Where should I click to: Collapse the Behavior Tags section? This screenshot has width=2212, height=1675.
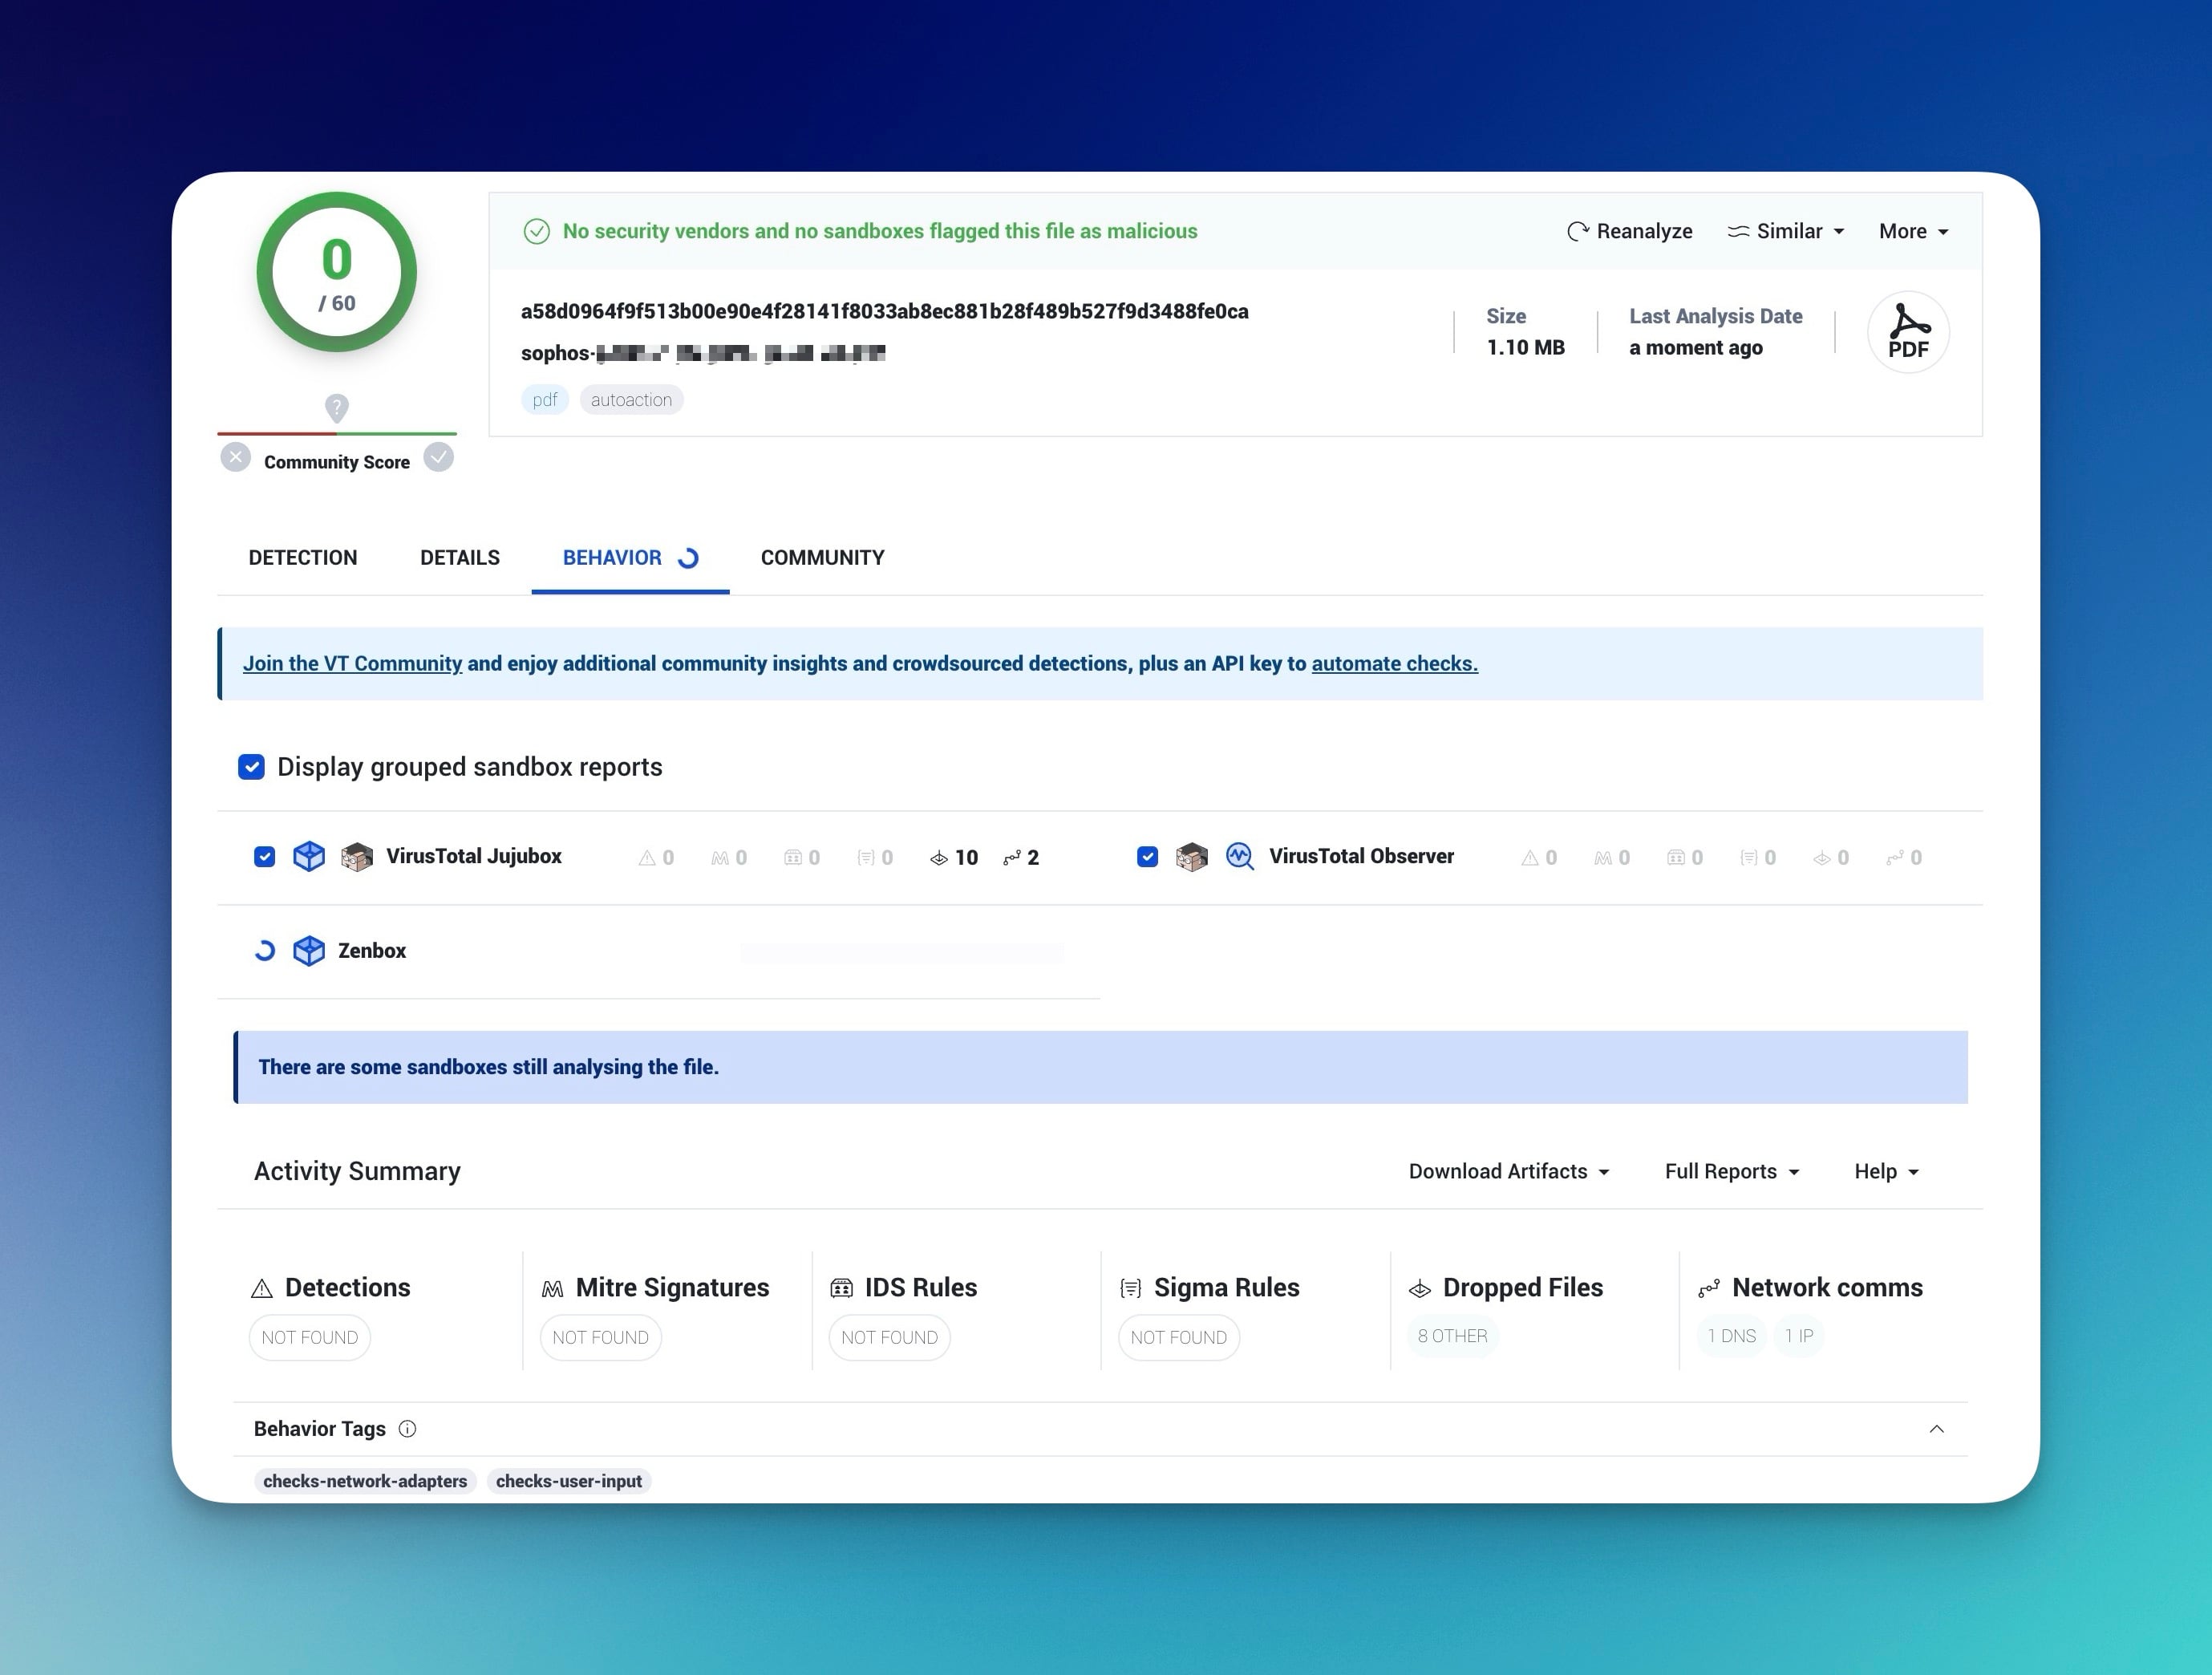click(x=1936, y=1429)
